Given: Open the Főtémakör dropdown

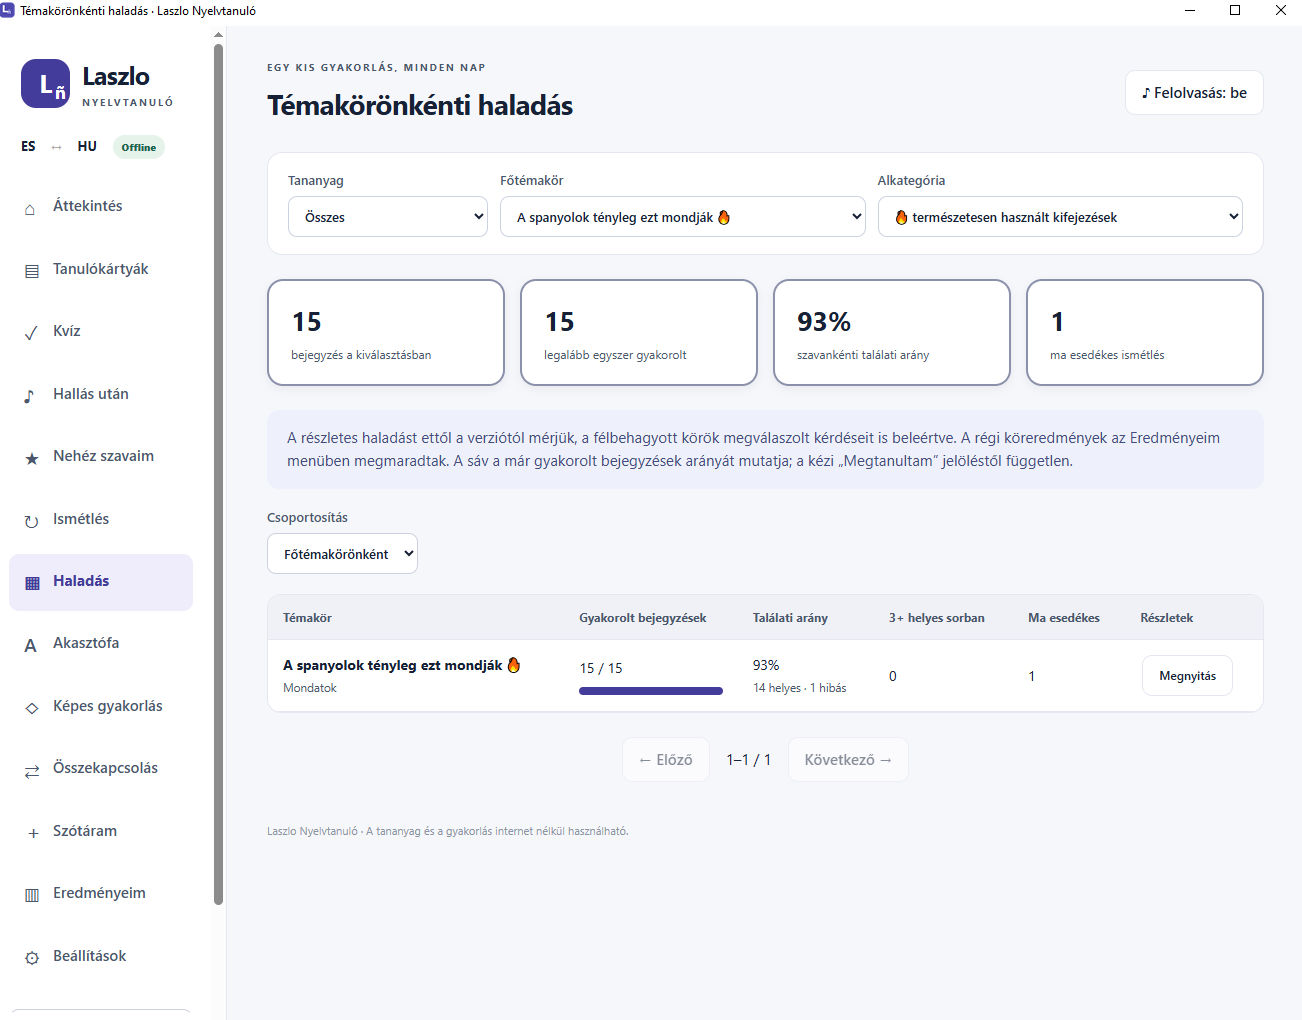Looking at the screenshot, I should [683, 217].
